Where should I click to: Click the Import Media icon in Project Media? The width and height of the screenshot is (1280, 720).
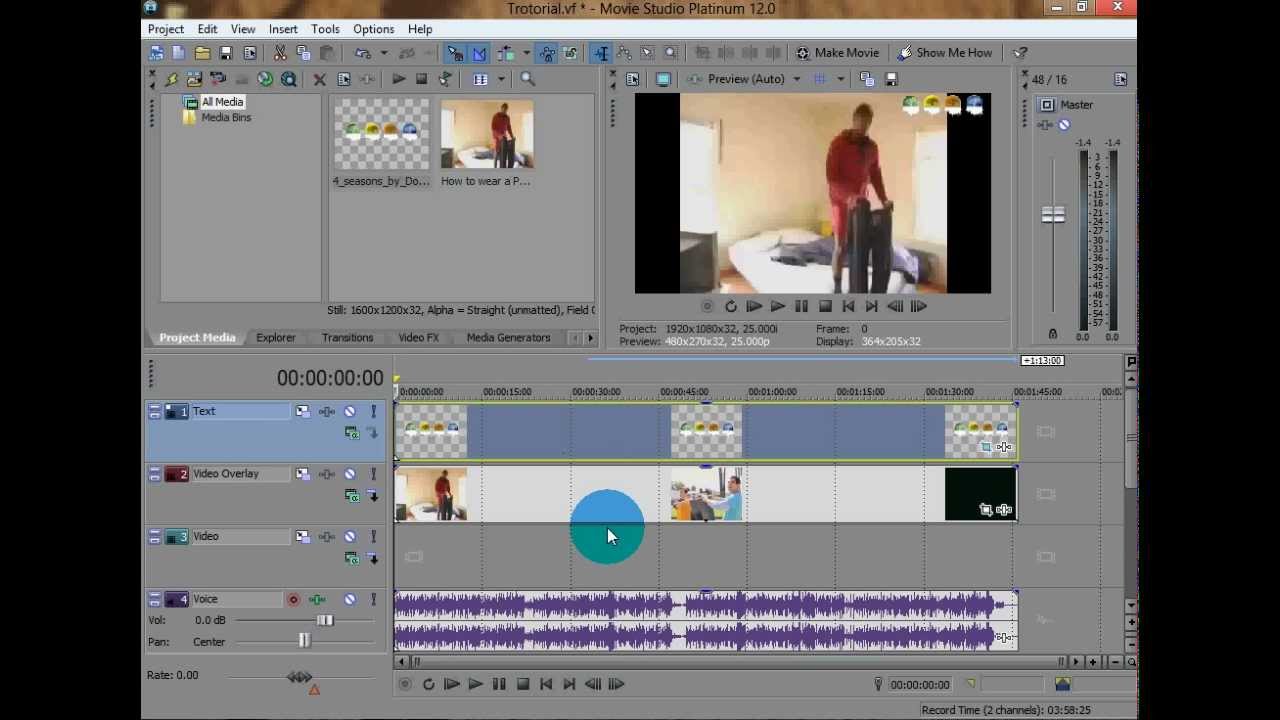click(x=194, y=79)
